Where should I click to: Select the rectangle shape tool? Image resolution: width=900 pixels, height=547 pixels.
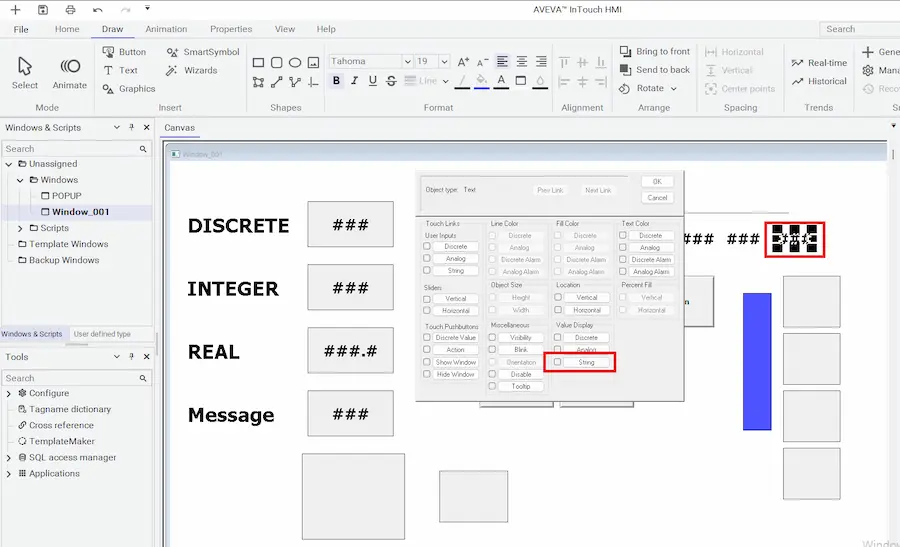point(258,63)
